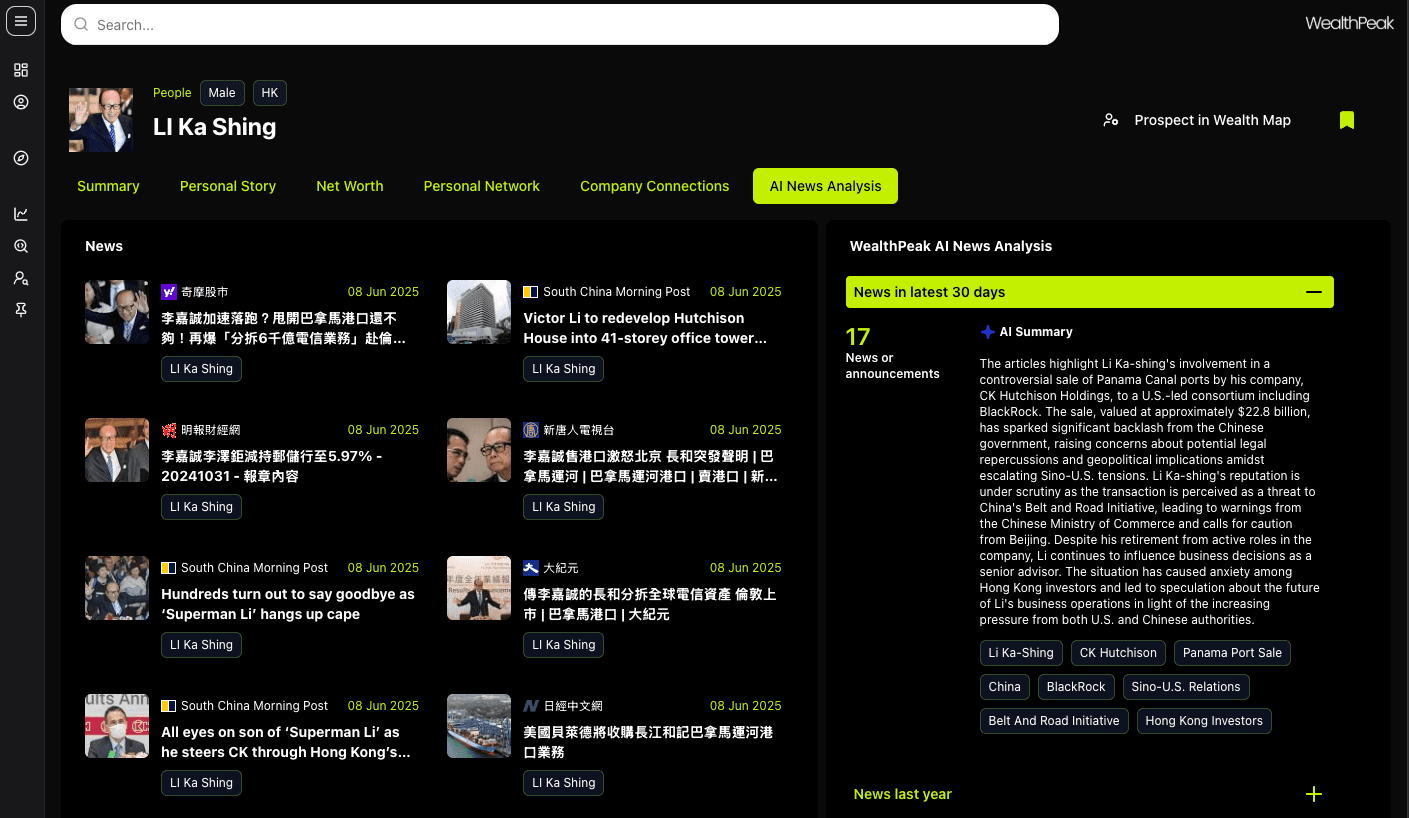Click LI Ka Shing tag under 奇摩股市 article

[x=201, y=369]
